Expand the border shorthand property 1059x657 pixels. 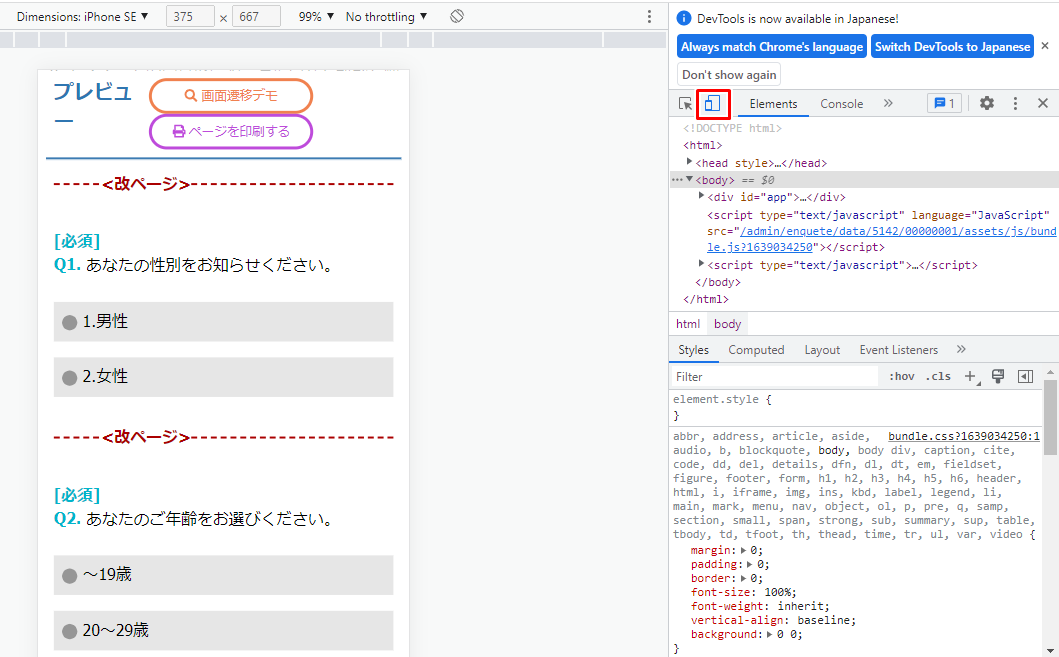tap(744, 579)
